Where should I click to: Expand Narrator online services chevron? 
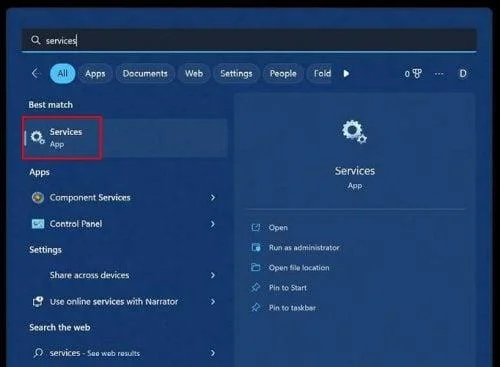tap(213, 302)
